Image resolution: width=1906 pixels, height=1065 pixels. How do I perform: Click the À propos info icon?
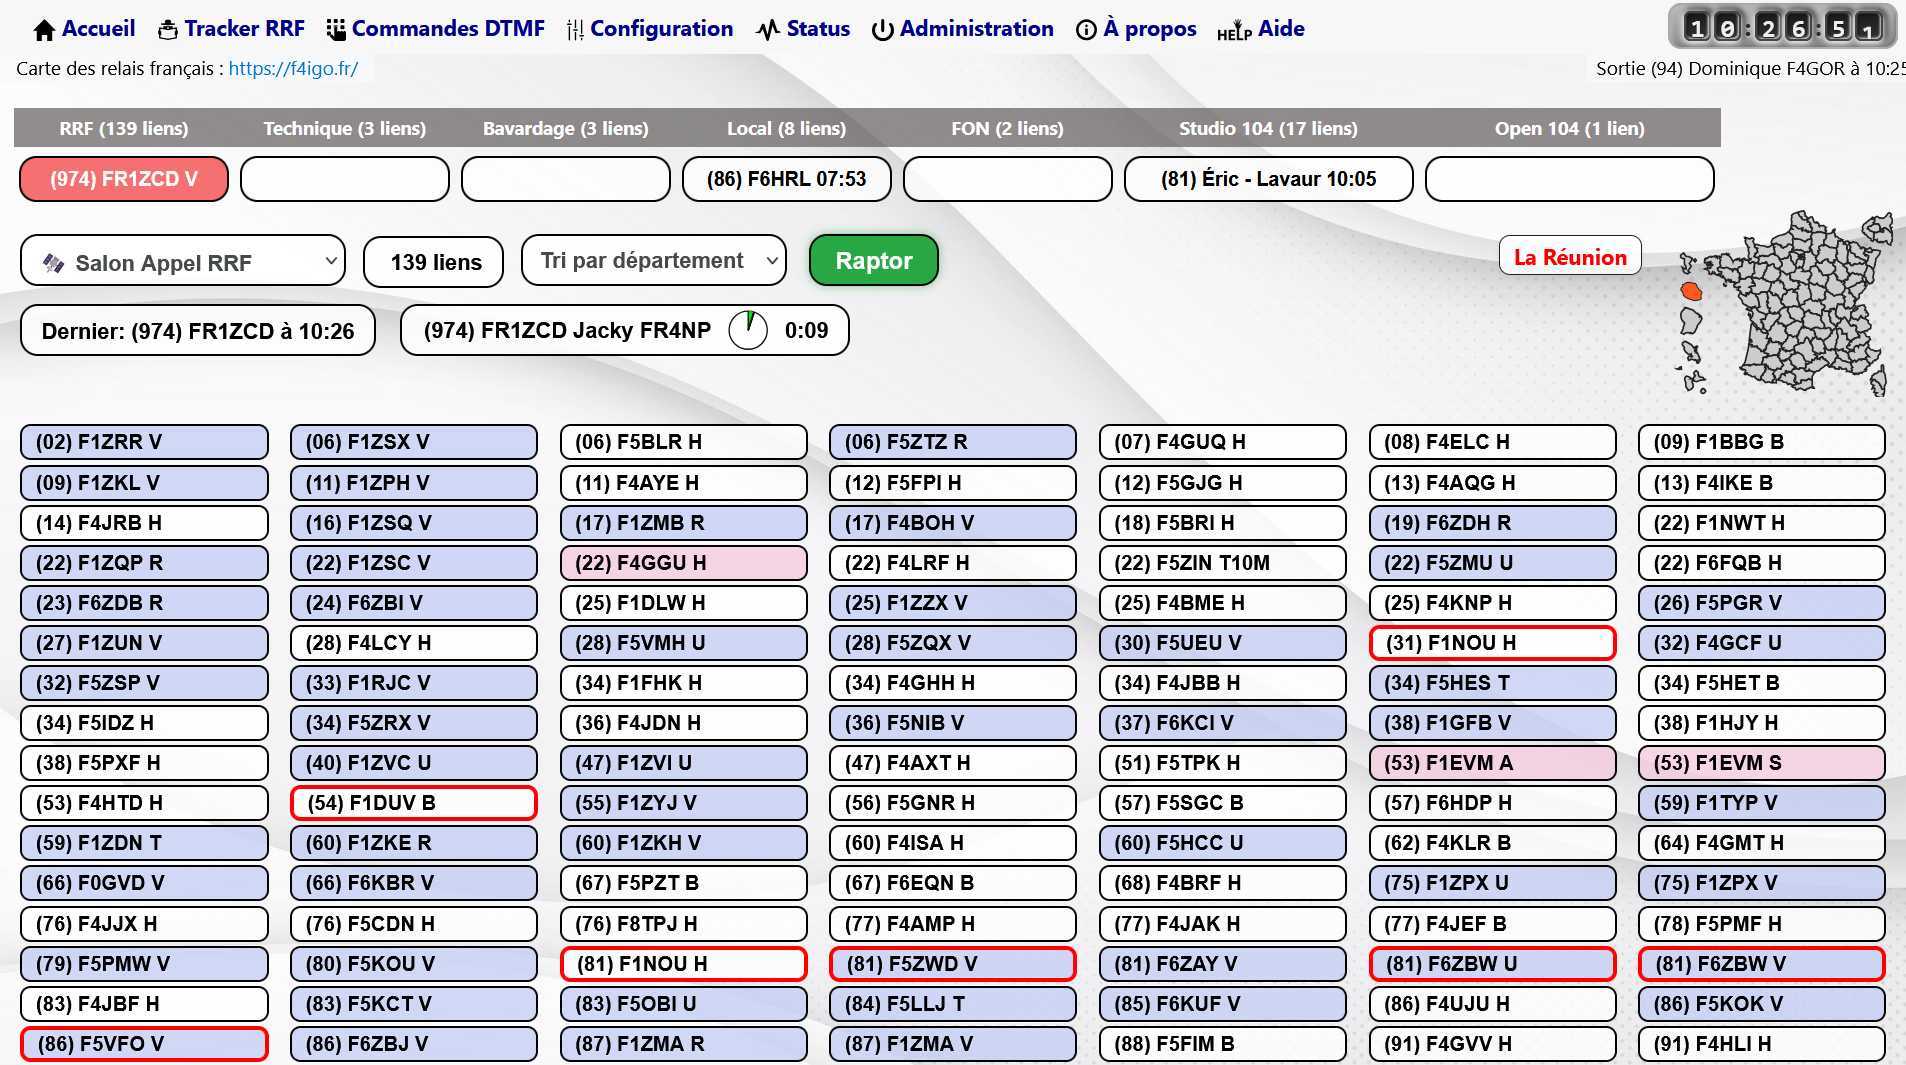[x=1086, y=30]
